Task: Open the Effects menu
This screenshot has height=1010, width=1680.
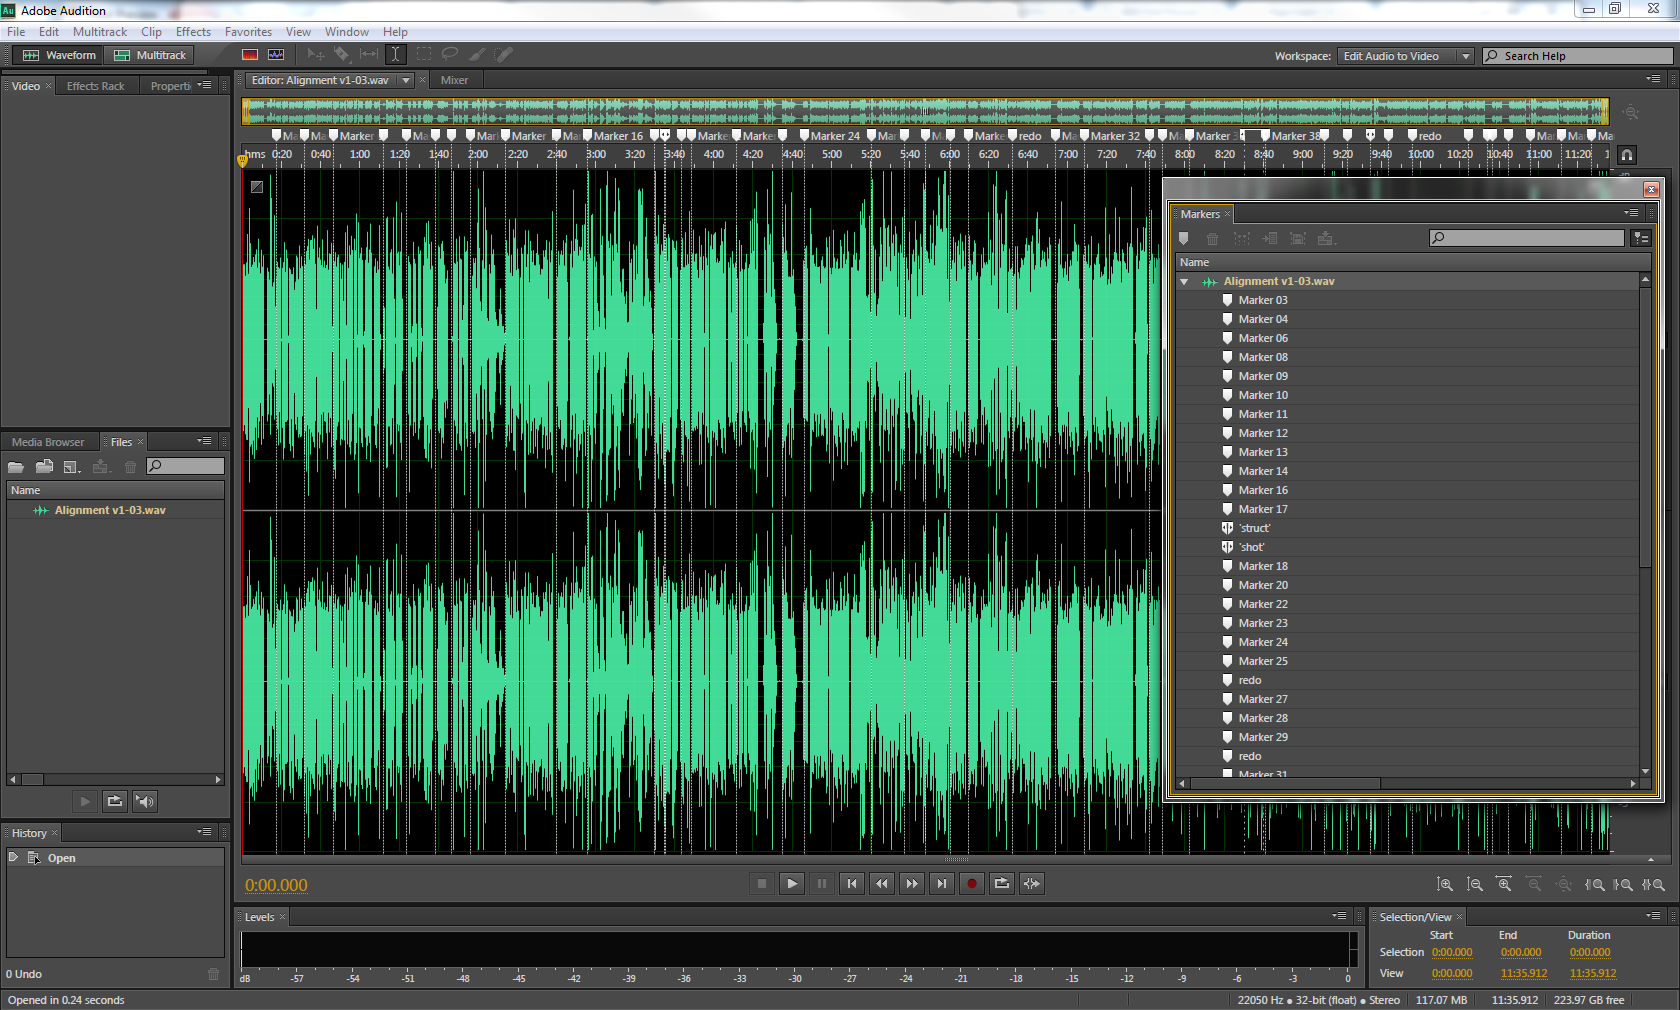Action: click(193, 32)
